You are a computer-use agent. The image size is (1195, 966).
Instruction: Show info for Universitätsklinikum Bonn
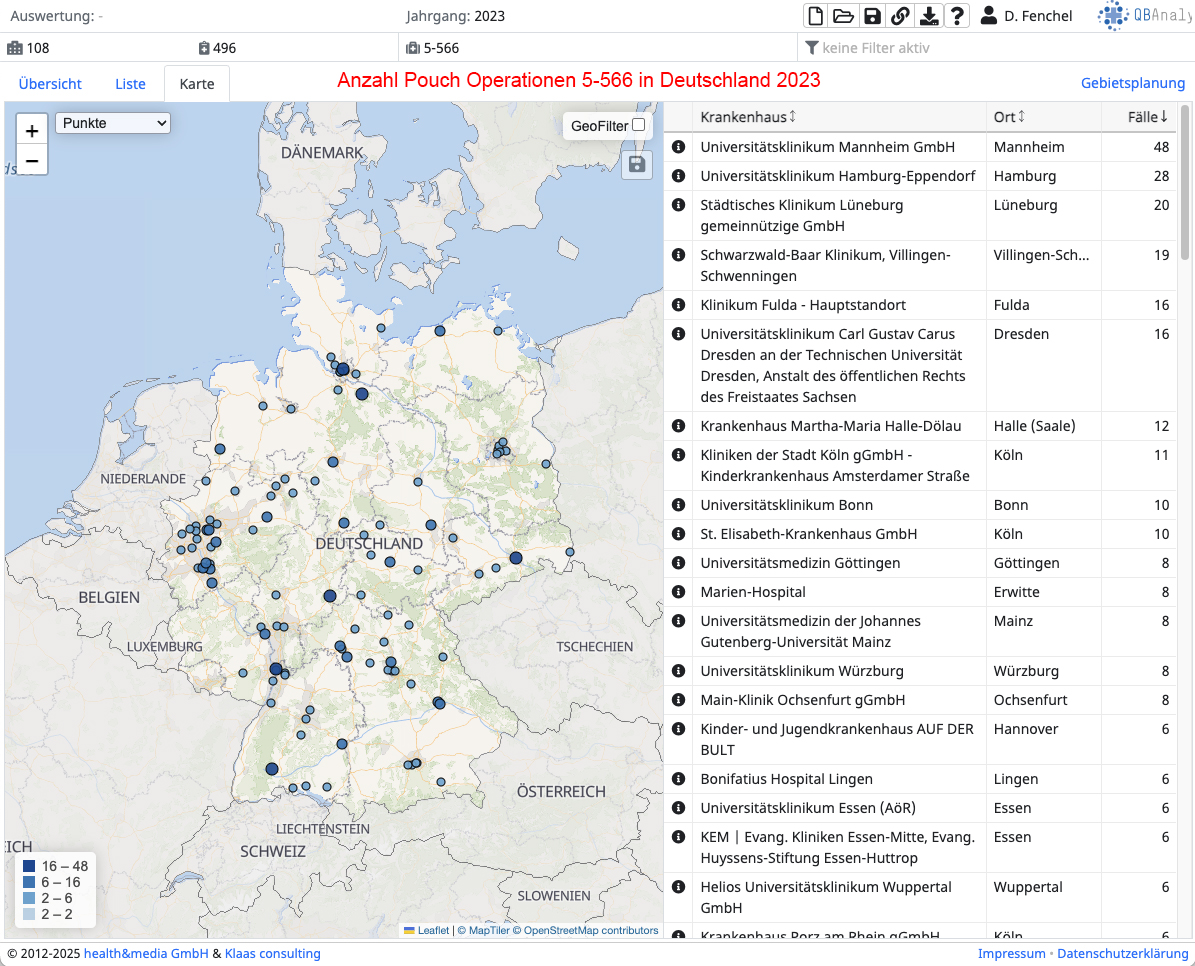pyautogui.click(x=678, y=505)
